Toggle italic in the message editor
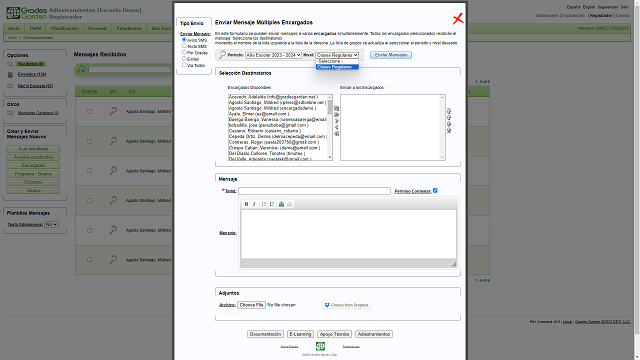Viewport: 640px width, 360px height. (x=254, y=204)
